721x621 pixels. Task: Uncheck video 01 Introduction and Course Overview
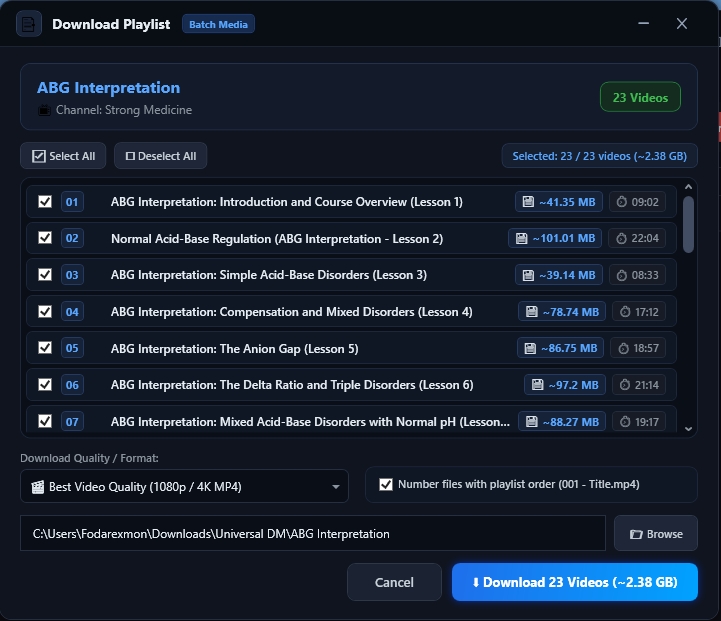pyautogui.click(x=45, y=201)
